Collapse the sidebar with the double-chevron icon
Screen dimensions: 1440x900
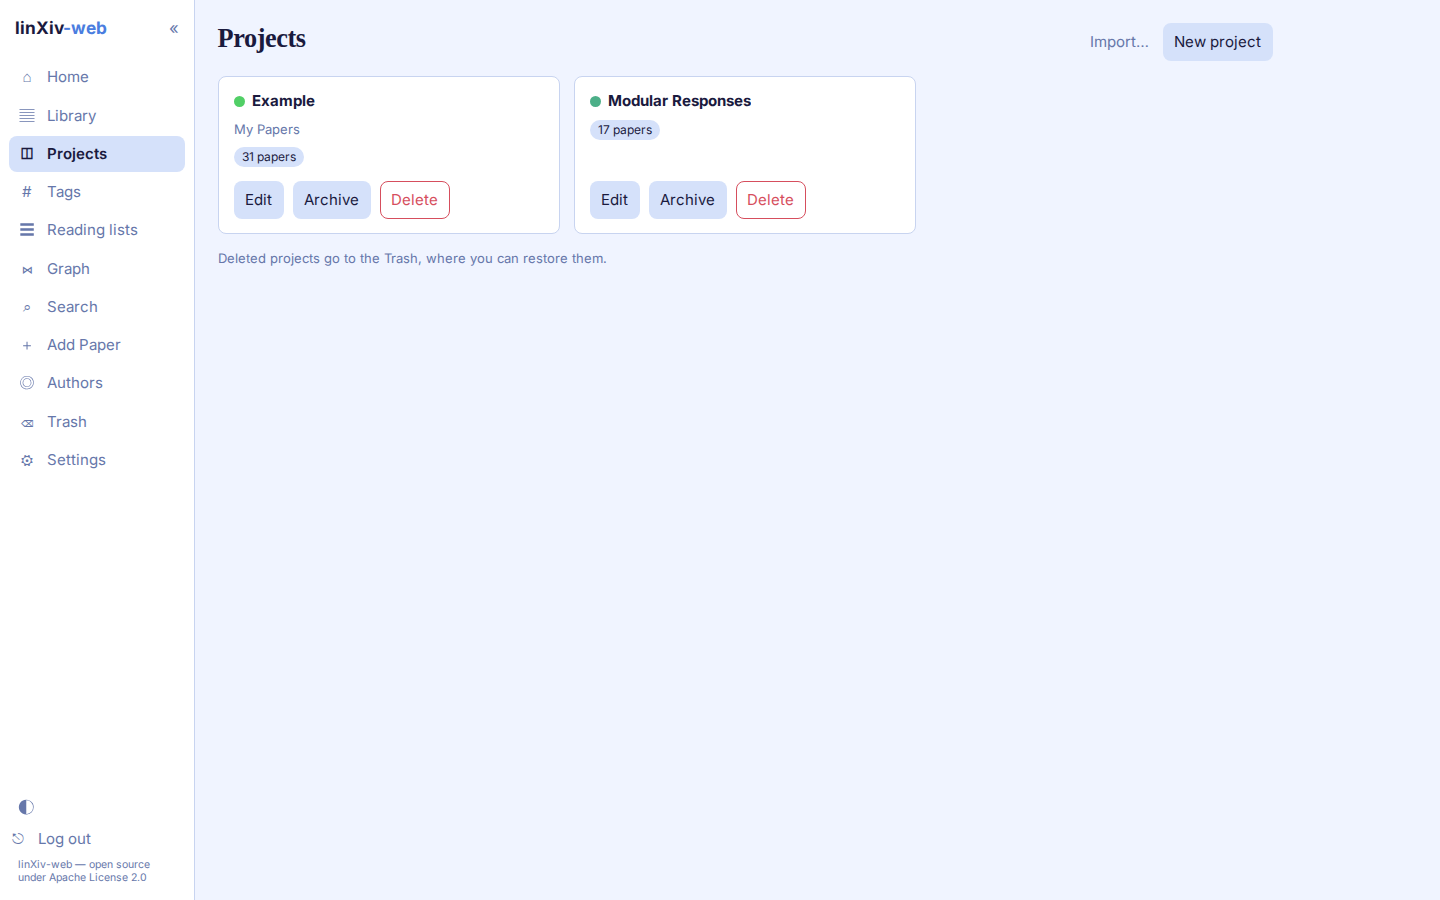[x=174, y=29]
